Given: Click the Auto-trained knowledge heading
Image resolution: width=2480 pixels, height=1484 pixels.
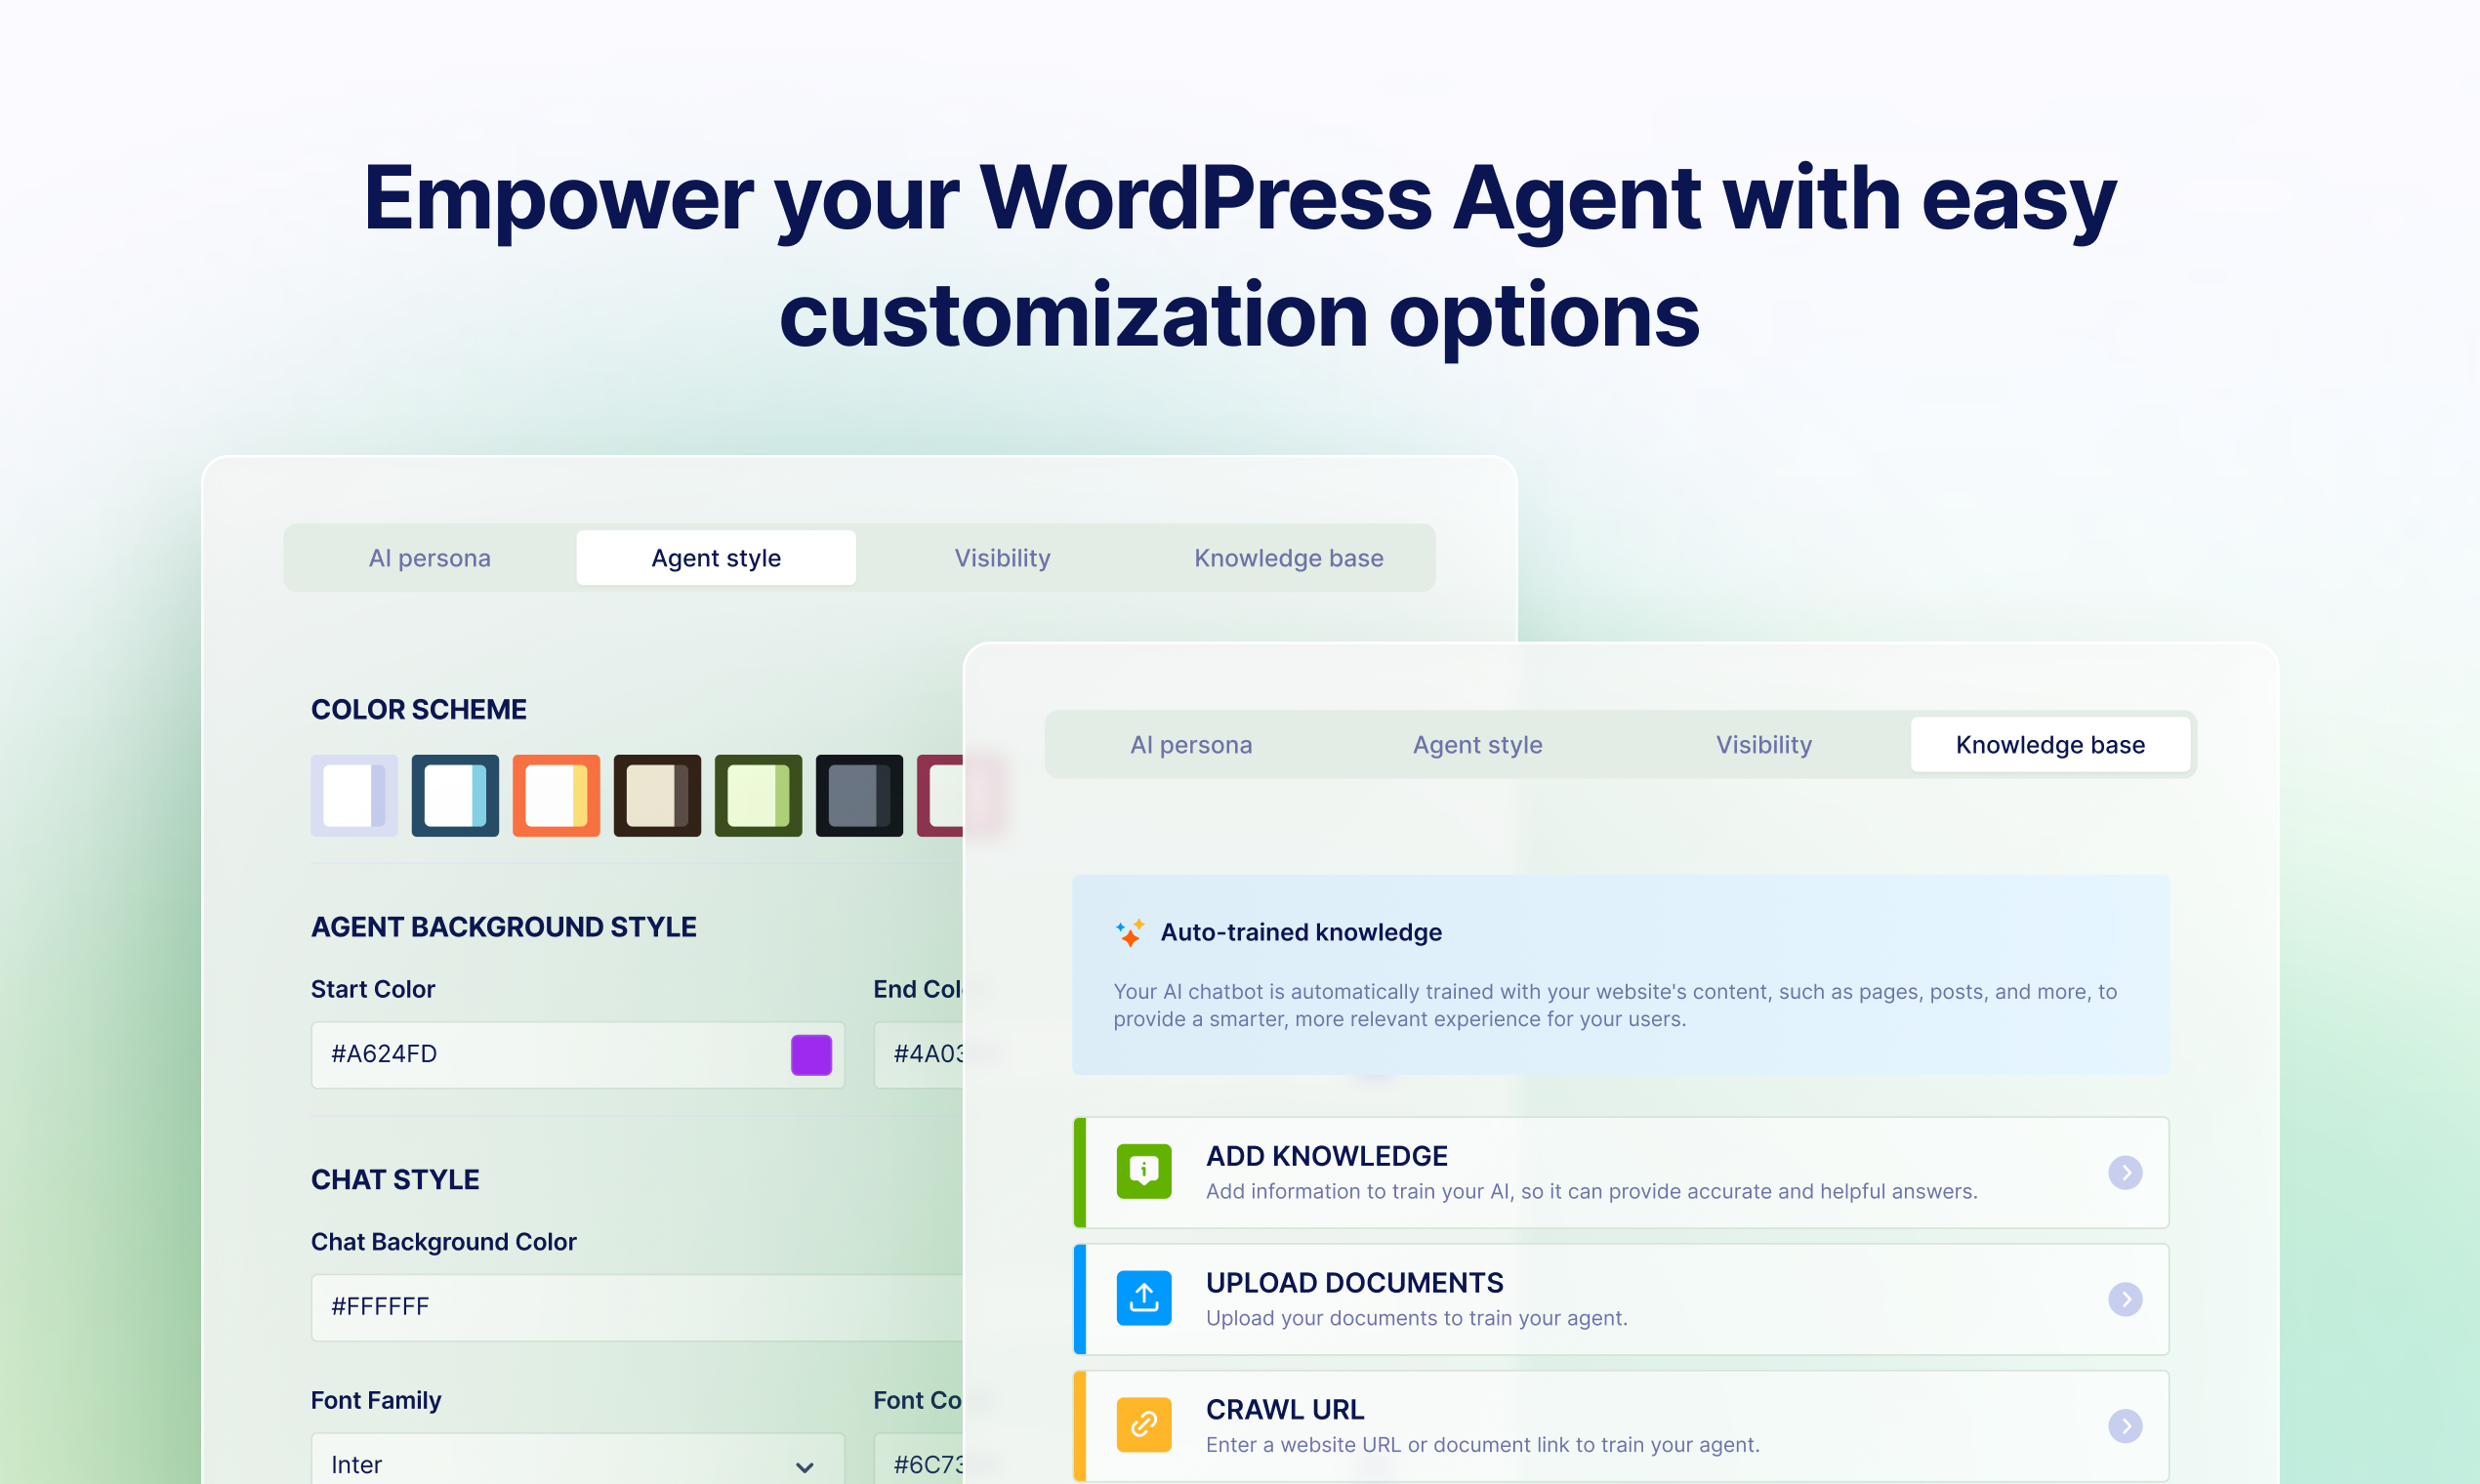Looking at the screenshot, I should coord(1301,932).
